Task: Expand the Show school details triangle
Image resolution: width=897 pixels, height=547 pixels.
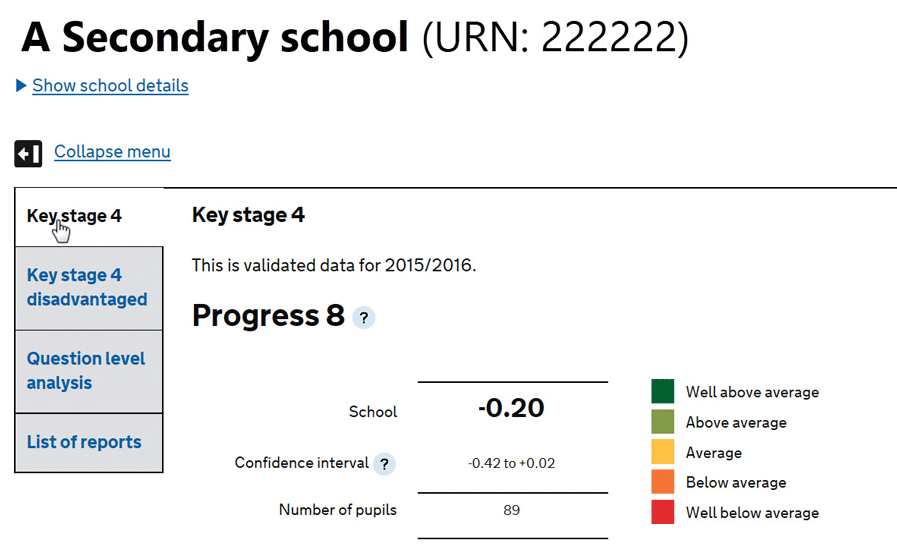Action: [x=21, y=86]
